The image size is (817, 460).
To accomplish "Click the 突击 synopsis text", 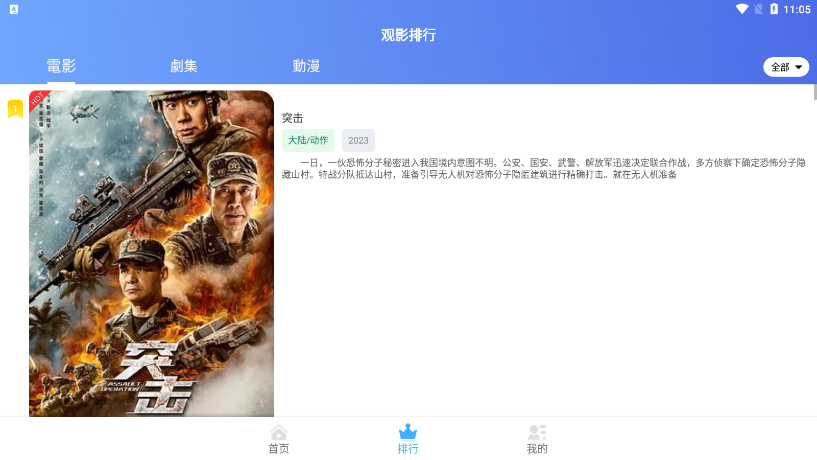I will [x=543, y=168].
